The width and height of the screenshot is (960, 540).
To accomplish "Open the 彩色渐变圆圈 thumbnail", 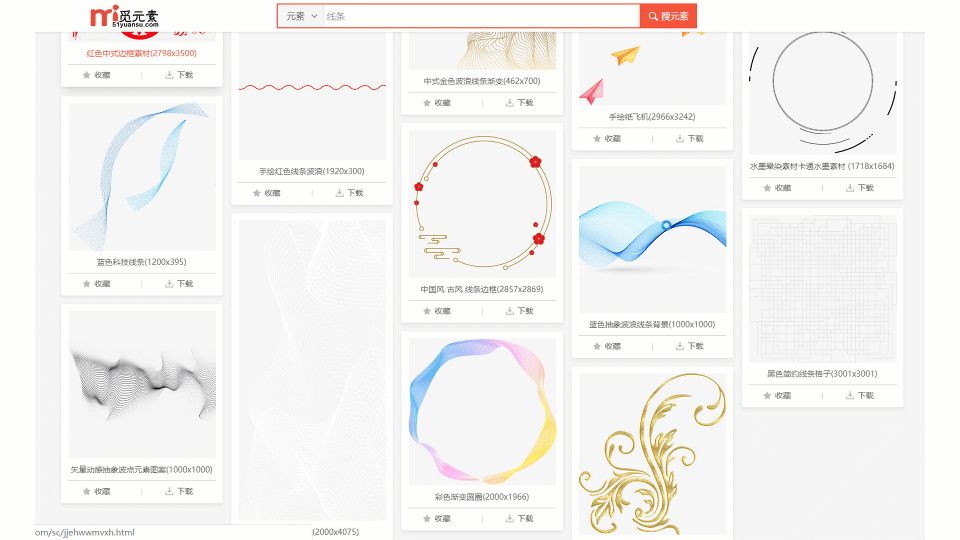I will [x=482, y=411].
